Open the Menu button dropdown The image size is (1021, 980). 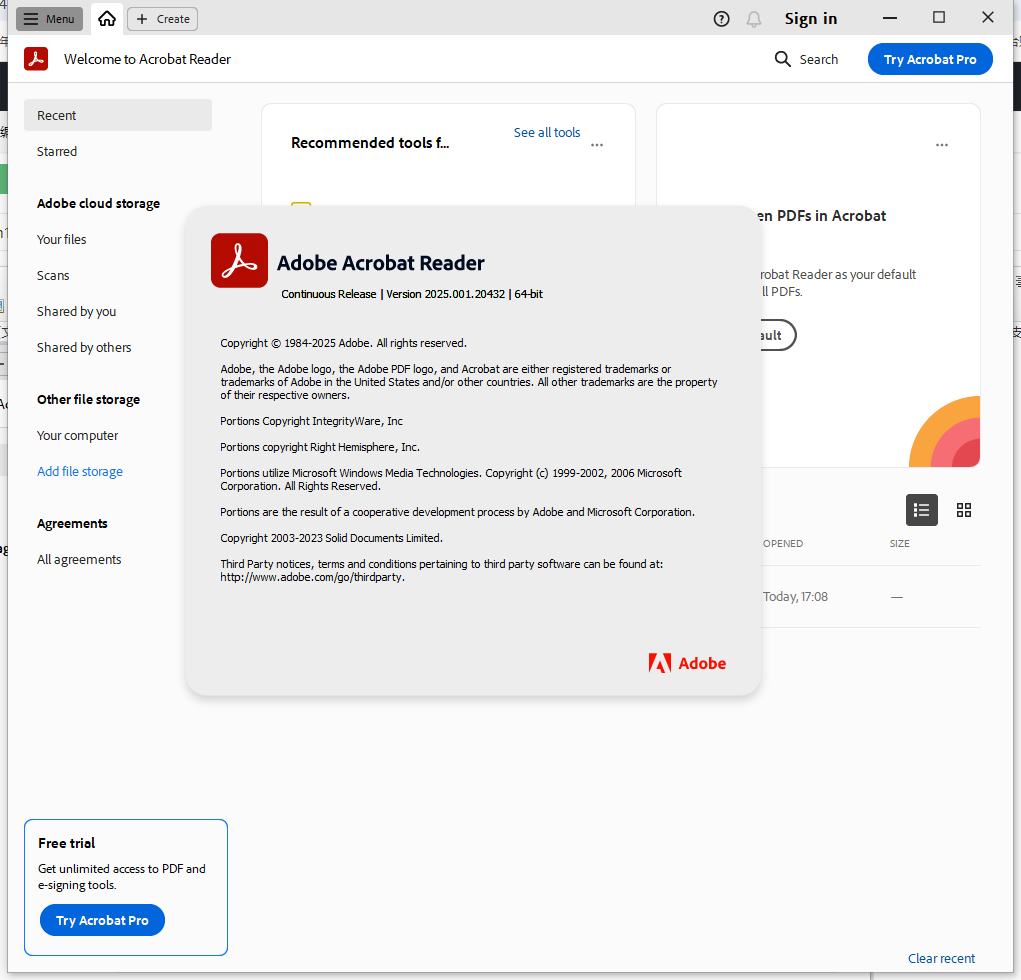click(49, 18)
